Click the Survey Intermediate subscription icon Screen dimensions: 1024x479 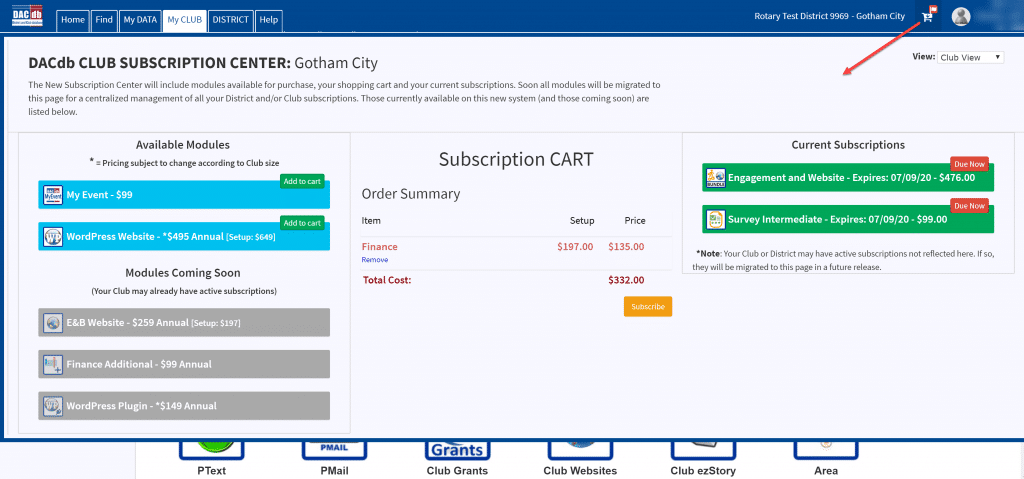pos(716,219)
